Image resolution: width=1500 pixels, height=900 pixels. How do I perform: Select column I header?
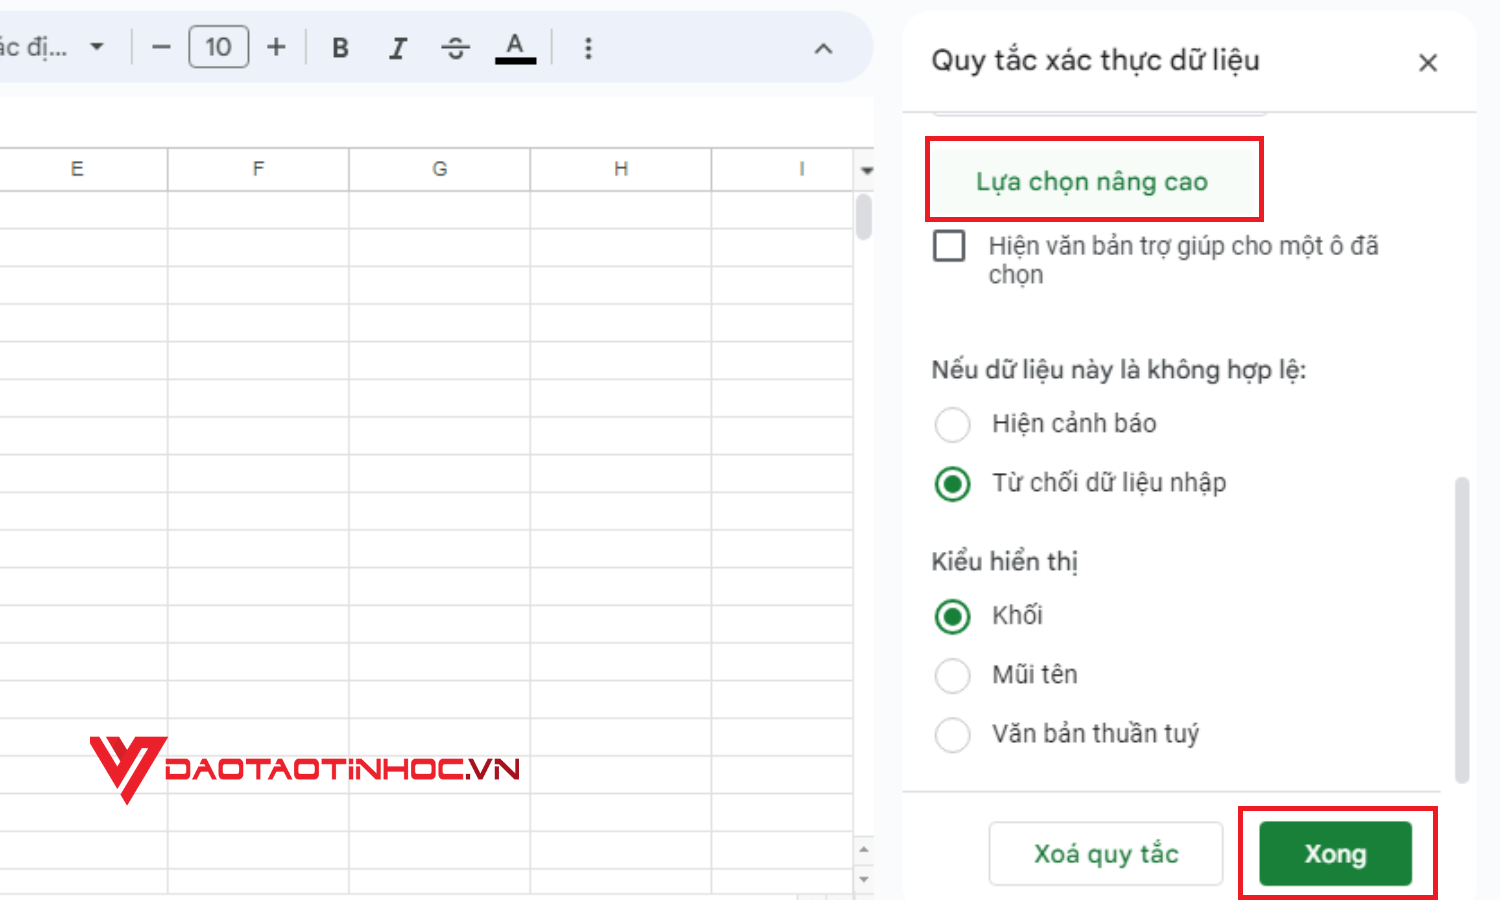[x=782, y=169]
